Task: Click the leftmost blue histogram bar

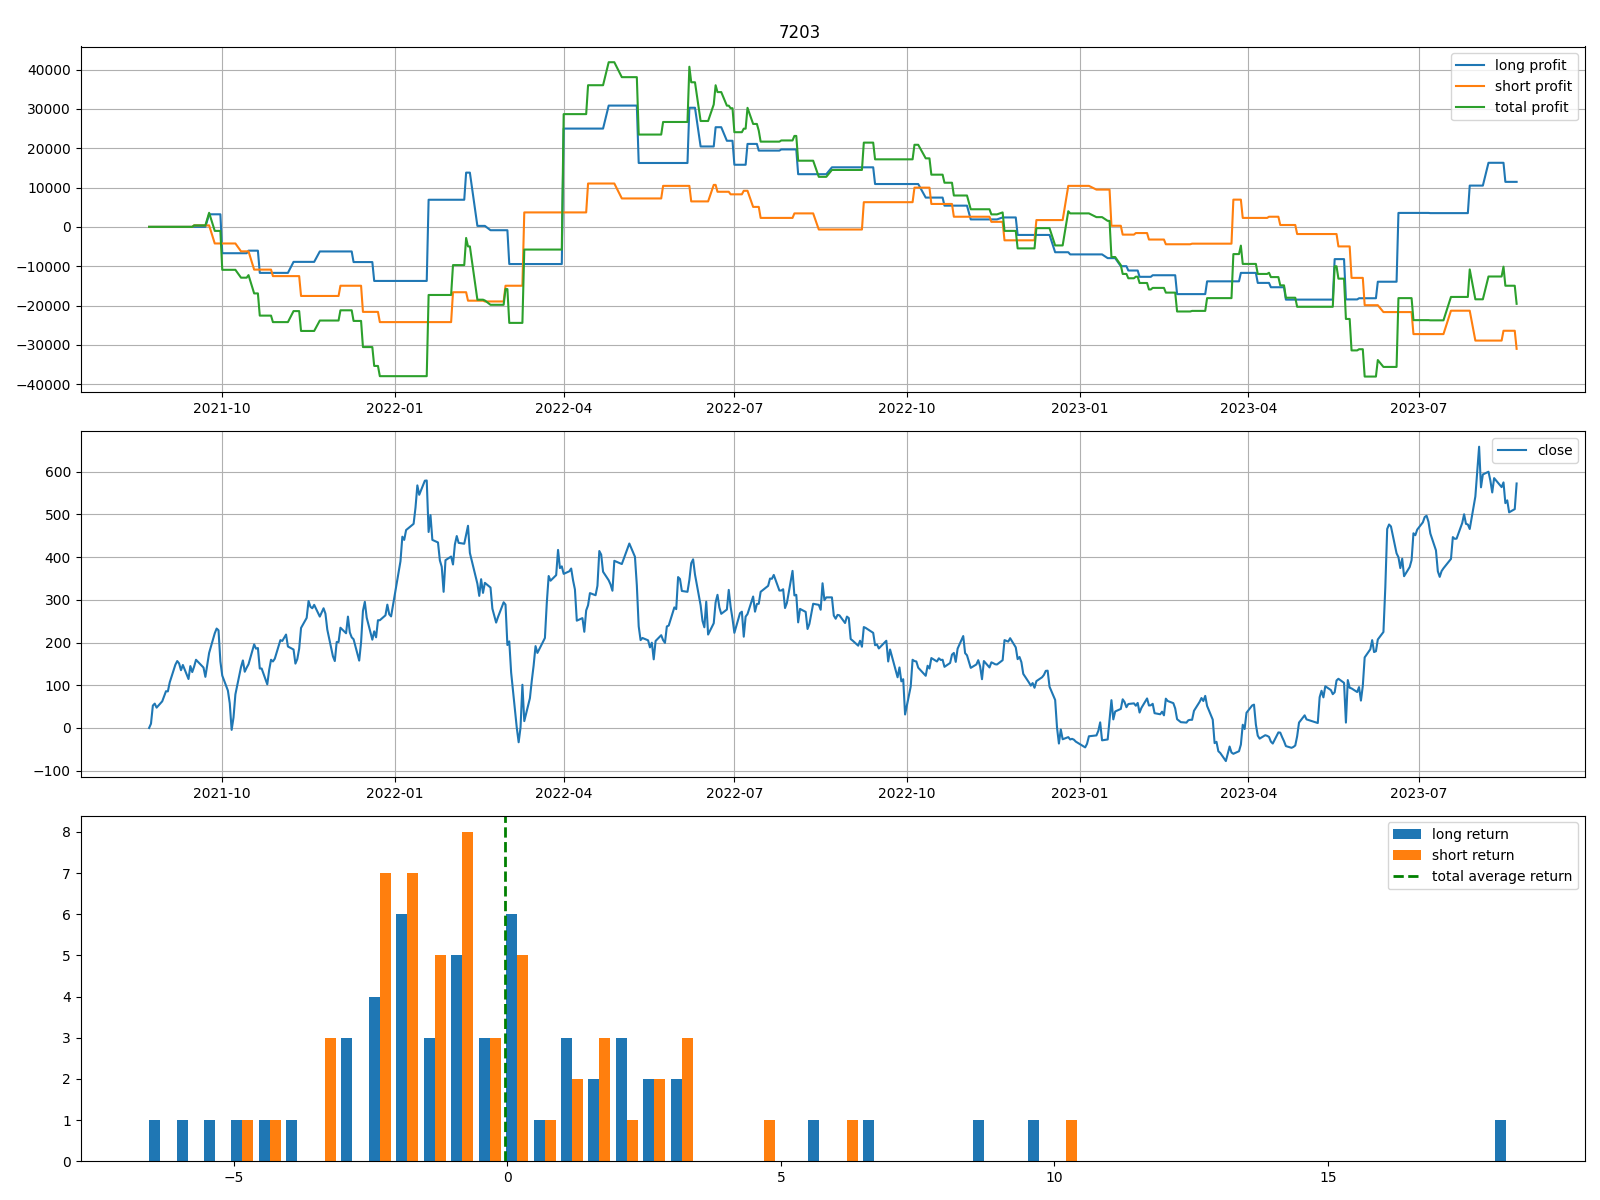Action: (154, 1140)
